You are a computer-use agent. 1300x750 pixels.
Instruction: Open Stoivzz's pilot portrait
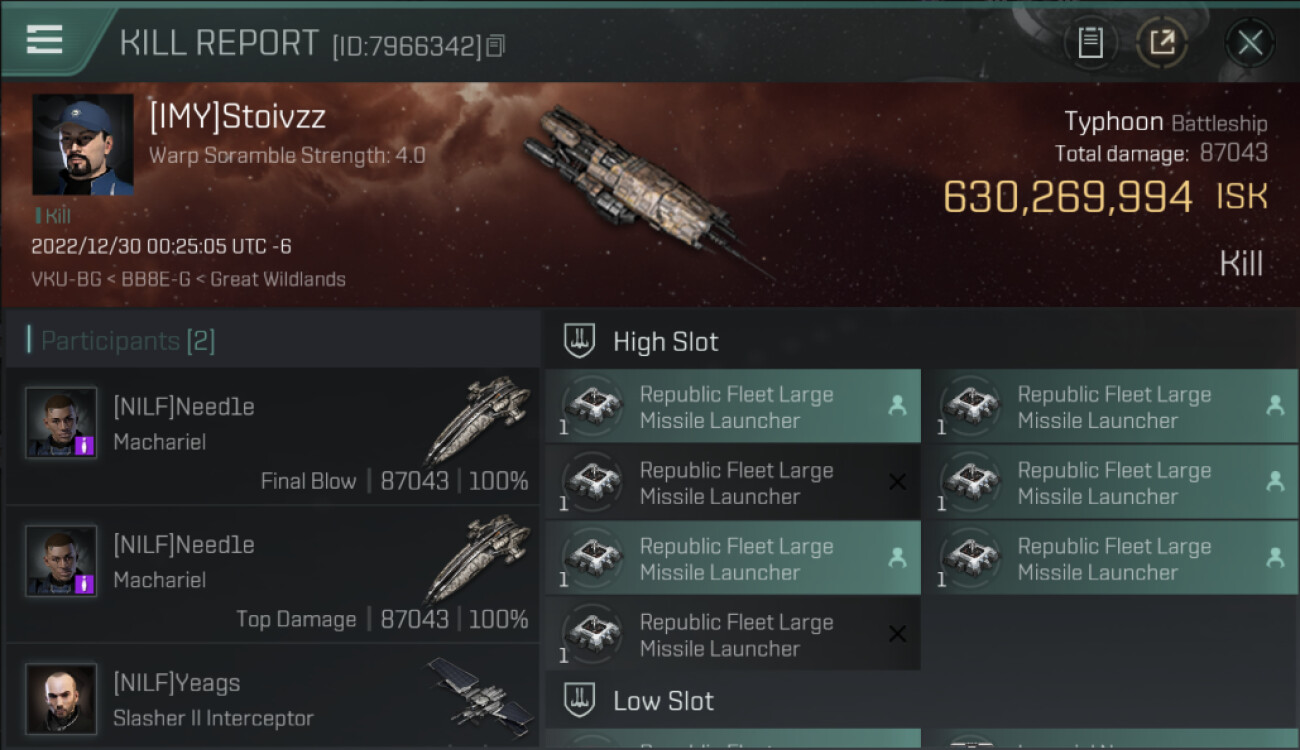83,145
